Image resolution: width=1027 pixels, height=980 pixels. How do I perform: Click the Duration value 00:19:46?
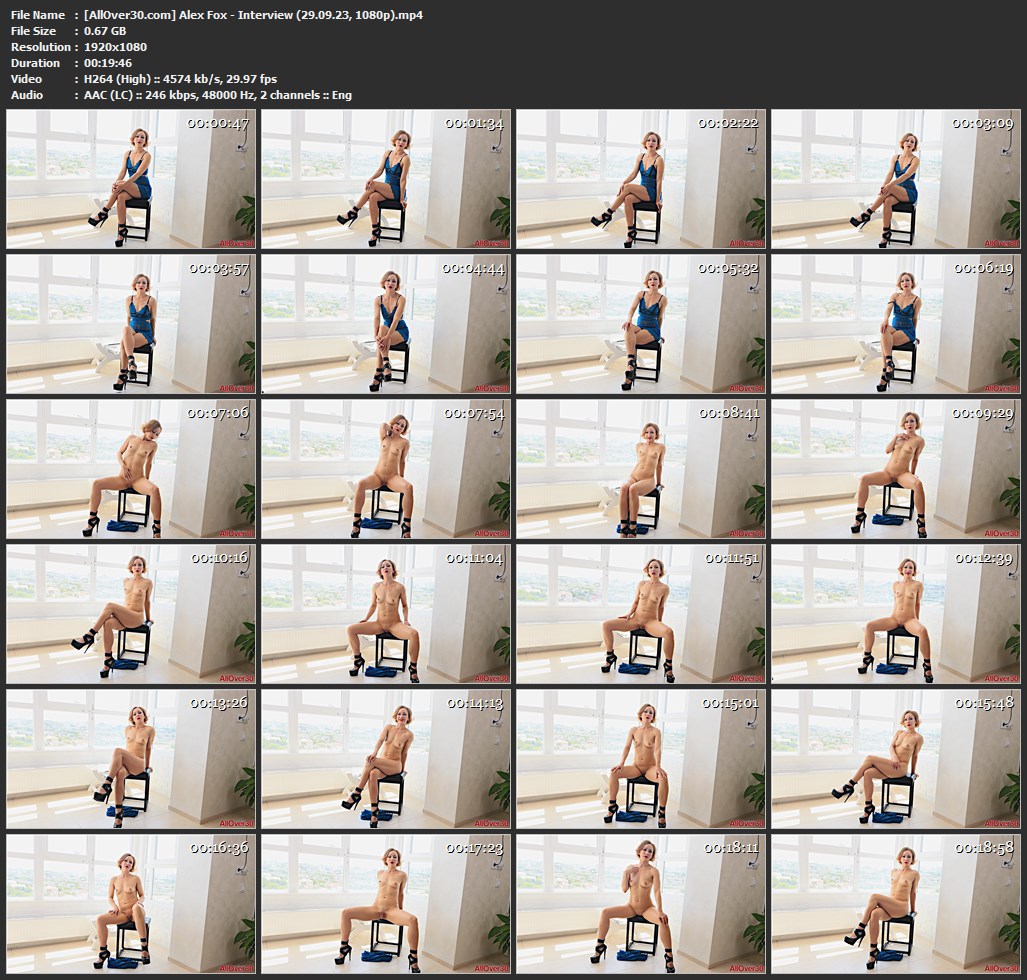110,63
